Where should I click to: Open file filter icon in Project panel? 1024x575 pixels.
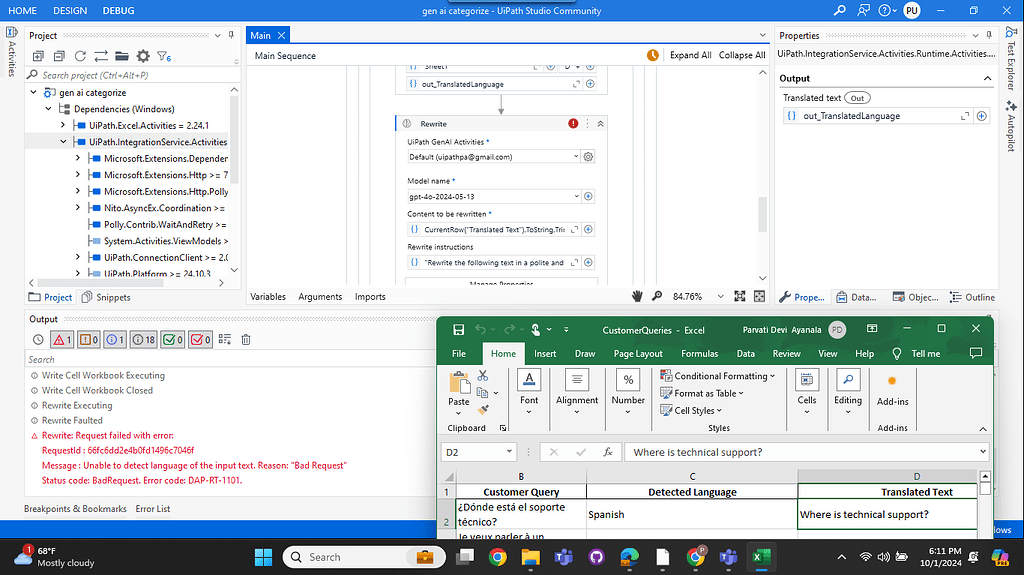point(164,56)
